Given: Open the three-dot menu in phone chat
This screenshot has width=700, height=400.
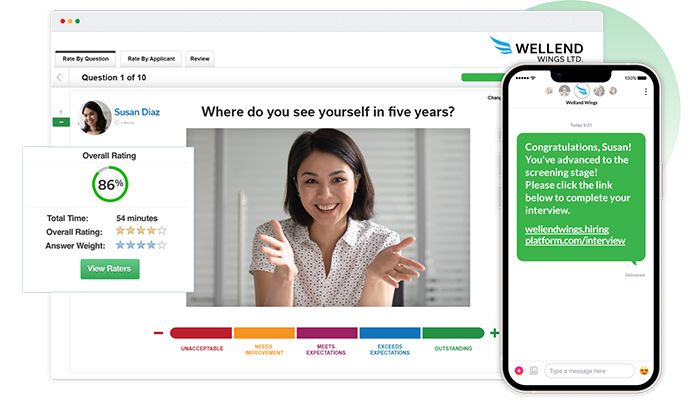Looking at the screenshot, I should coord(646,92).
